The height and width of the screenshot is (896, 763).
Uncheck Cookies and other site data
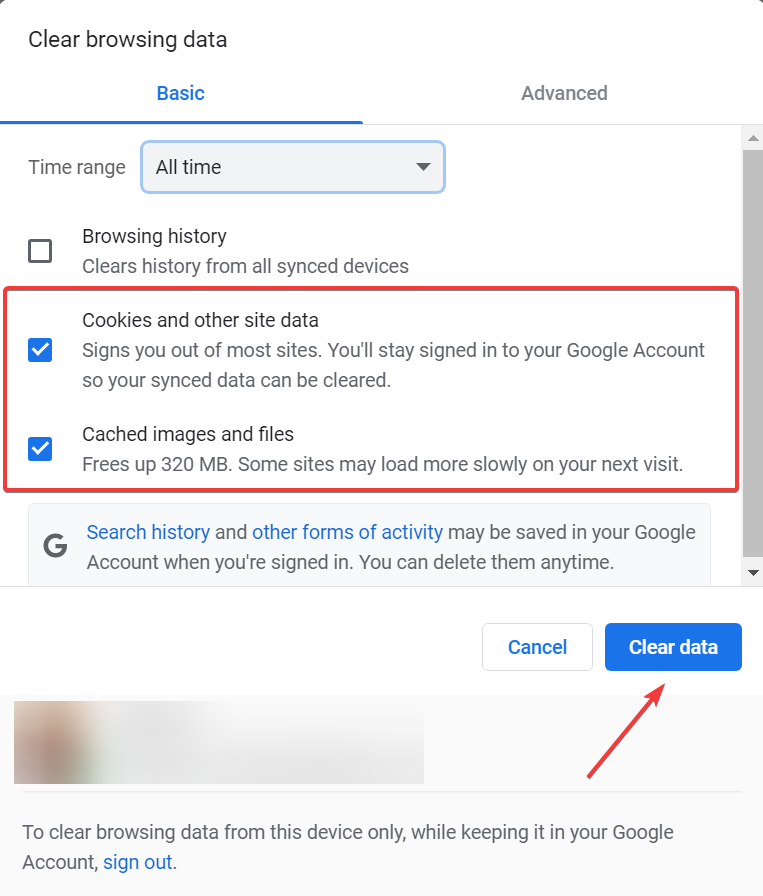click(x=40, y=350)
